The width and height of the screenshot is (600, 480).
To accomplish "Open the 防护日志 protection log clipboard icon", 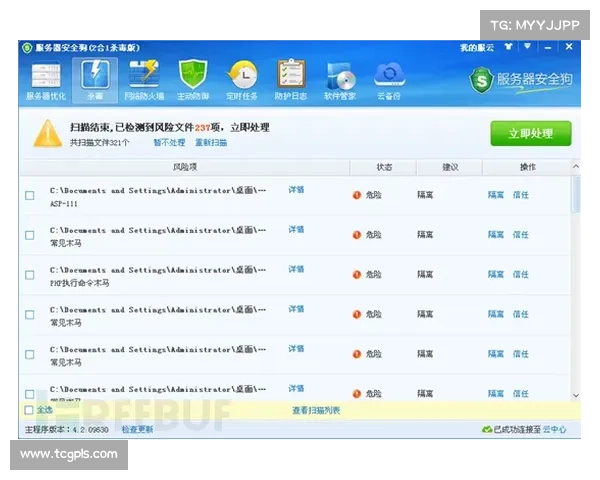I will point(290,80).
